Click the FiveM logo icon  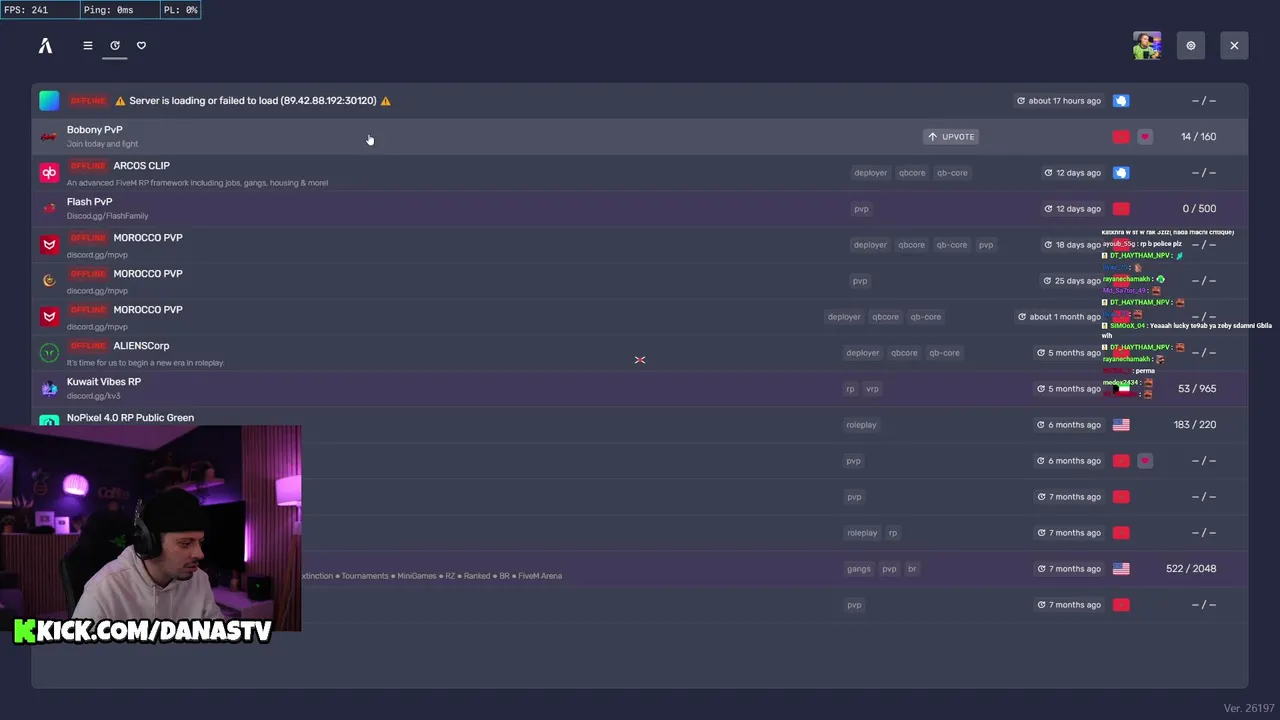[x=45, y=45]
